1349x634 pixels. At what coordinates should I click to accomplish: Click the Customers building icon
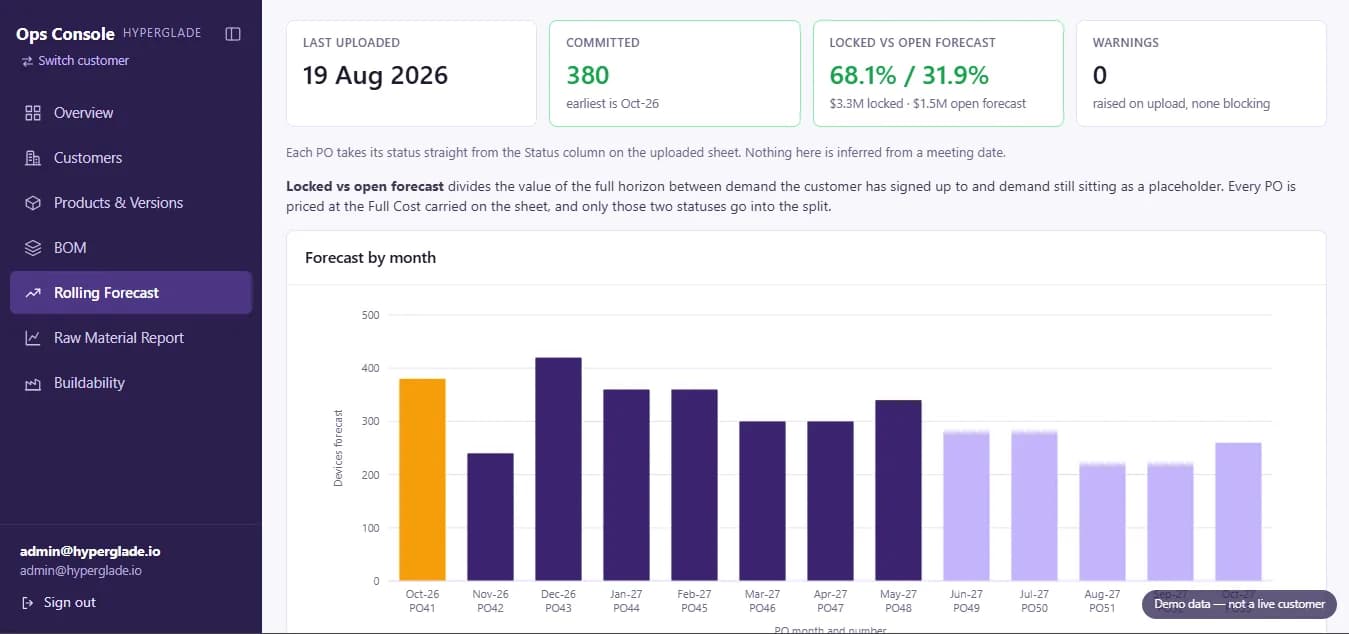click(33, 158)
